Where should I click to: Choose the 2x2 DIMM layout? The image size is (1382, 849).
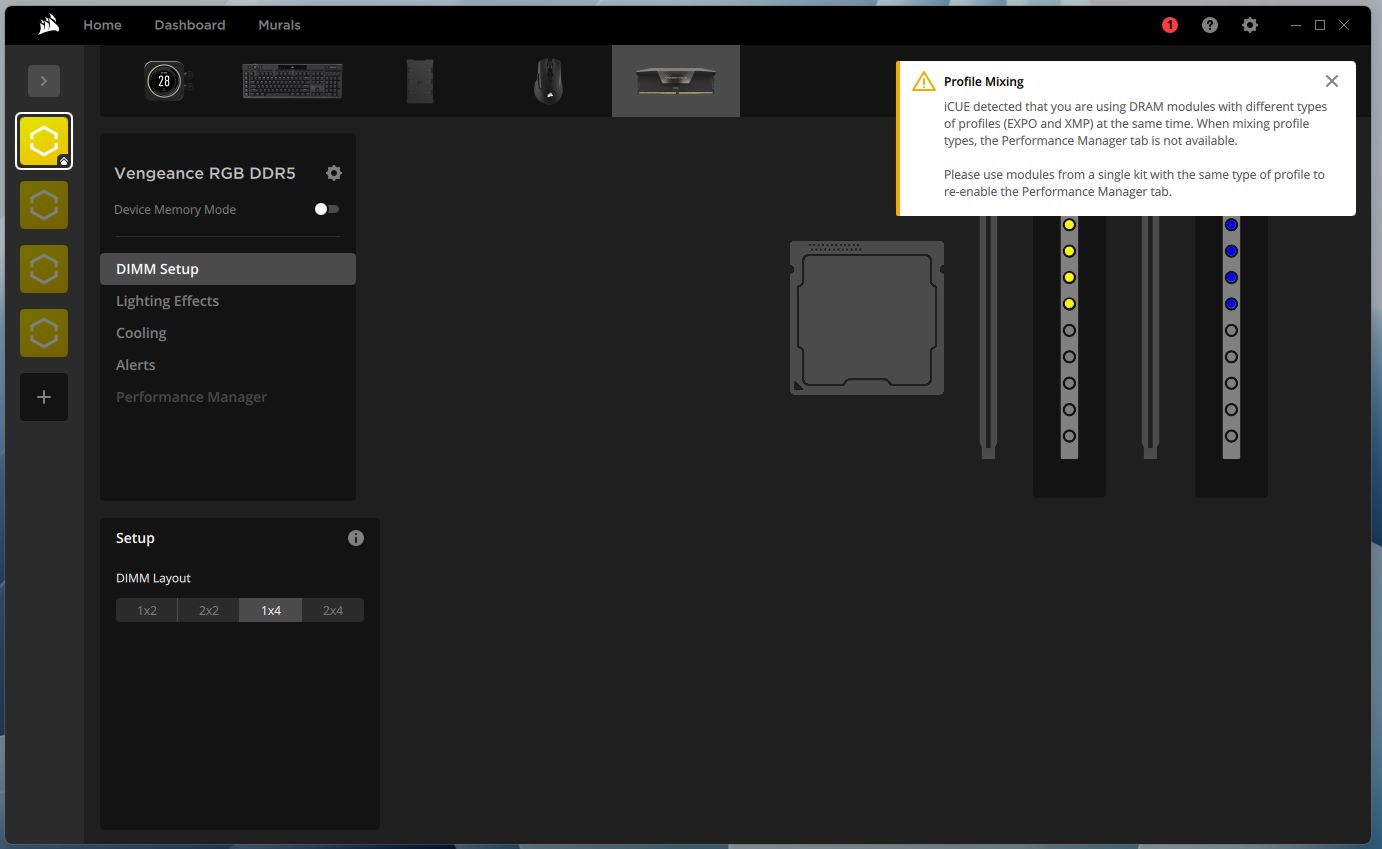coord(209,610)
